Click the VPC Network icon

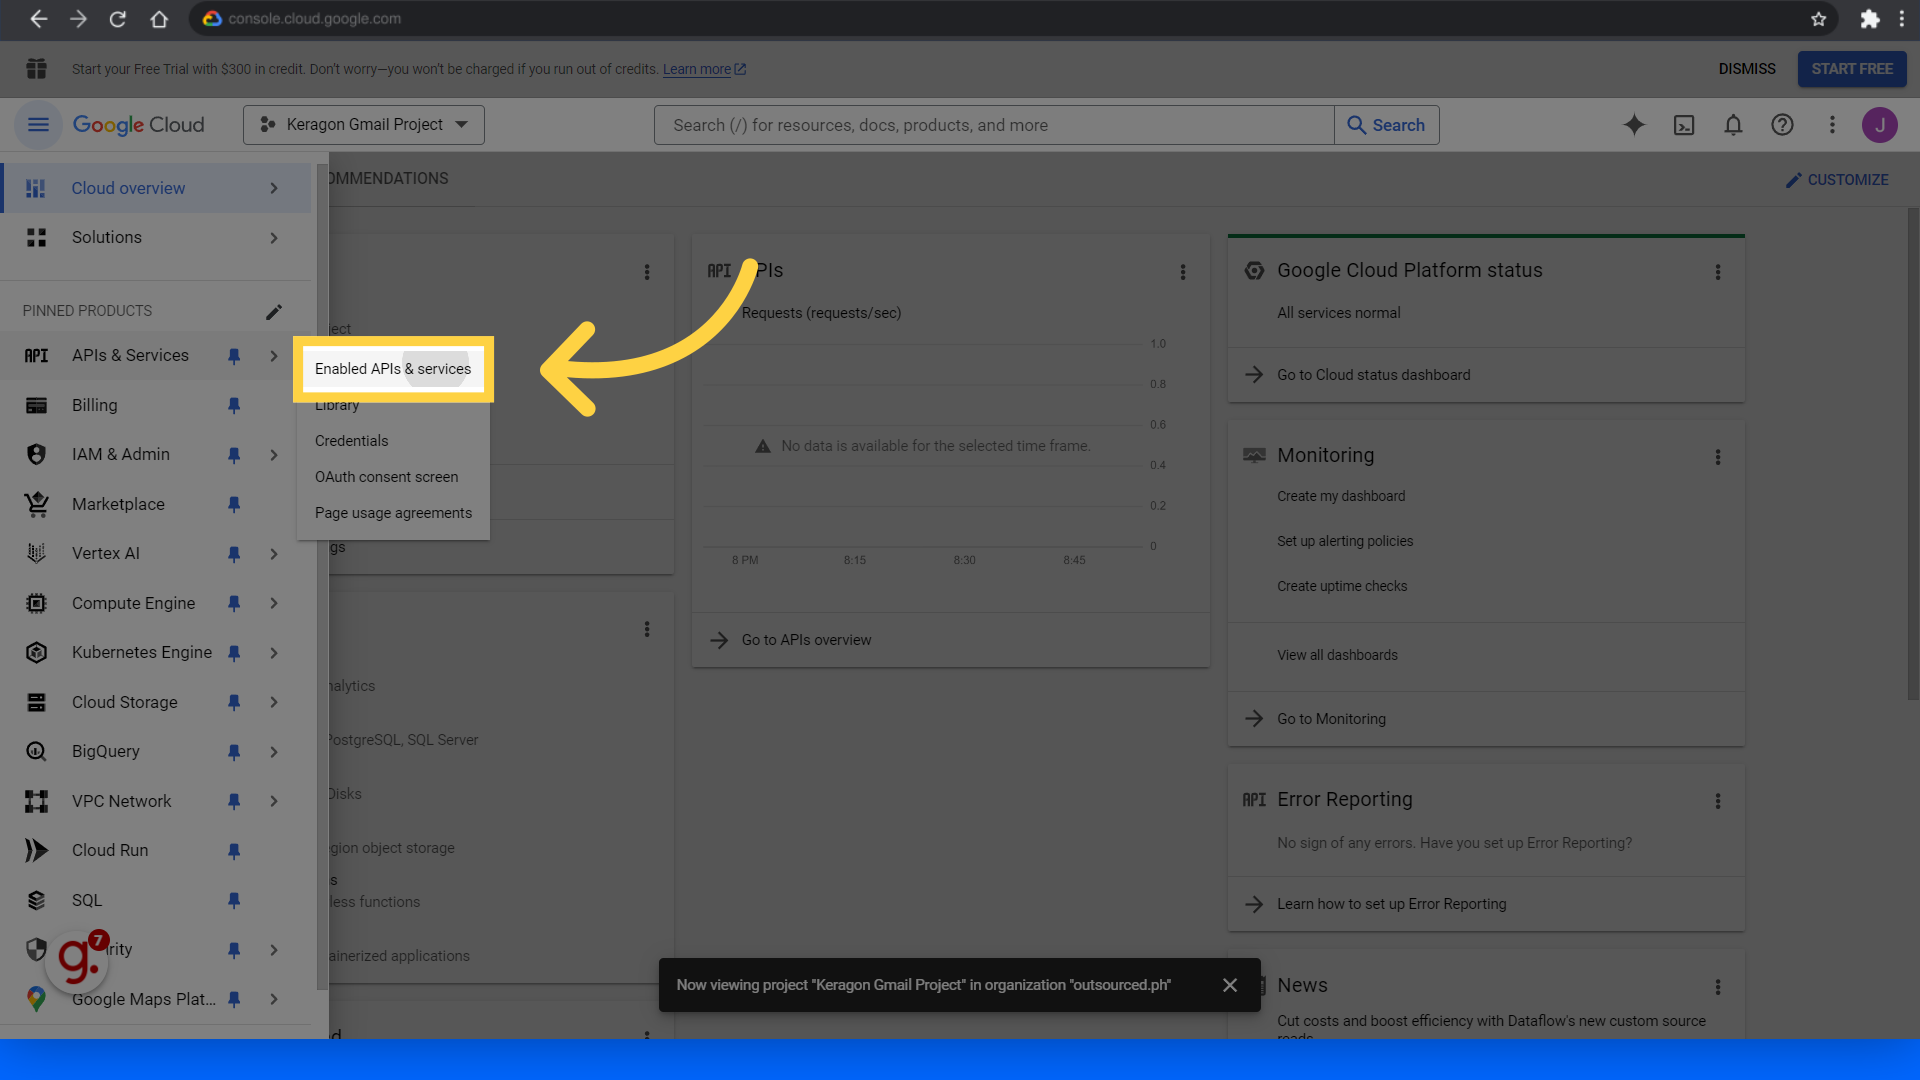(37, 801)
